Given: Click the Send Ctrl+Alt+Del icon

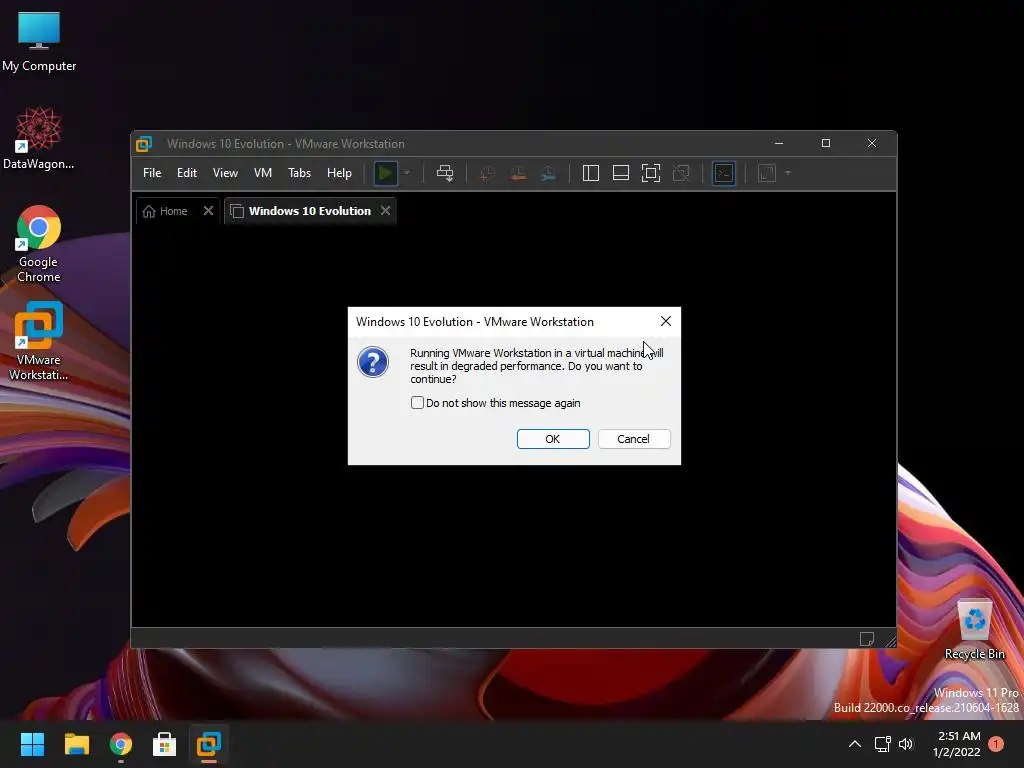Looking at the screenshot, I should tap(445, 173).
